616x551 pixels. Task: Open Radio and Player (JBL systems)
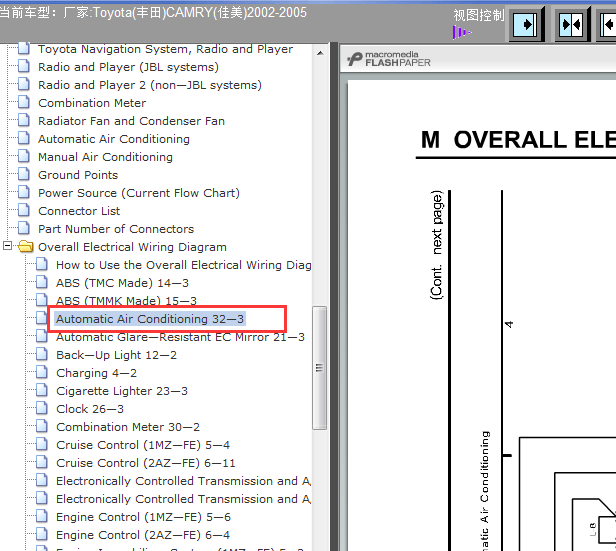click(x=128, y=67)
